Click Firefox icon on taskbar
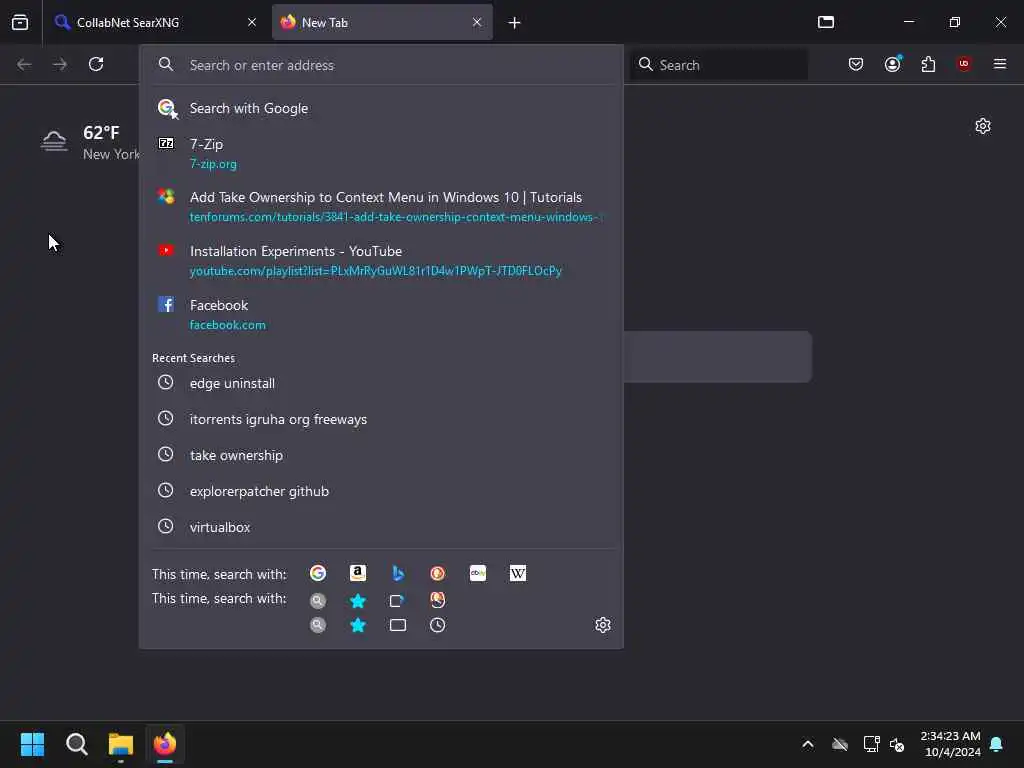 tap(165, 744)
